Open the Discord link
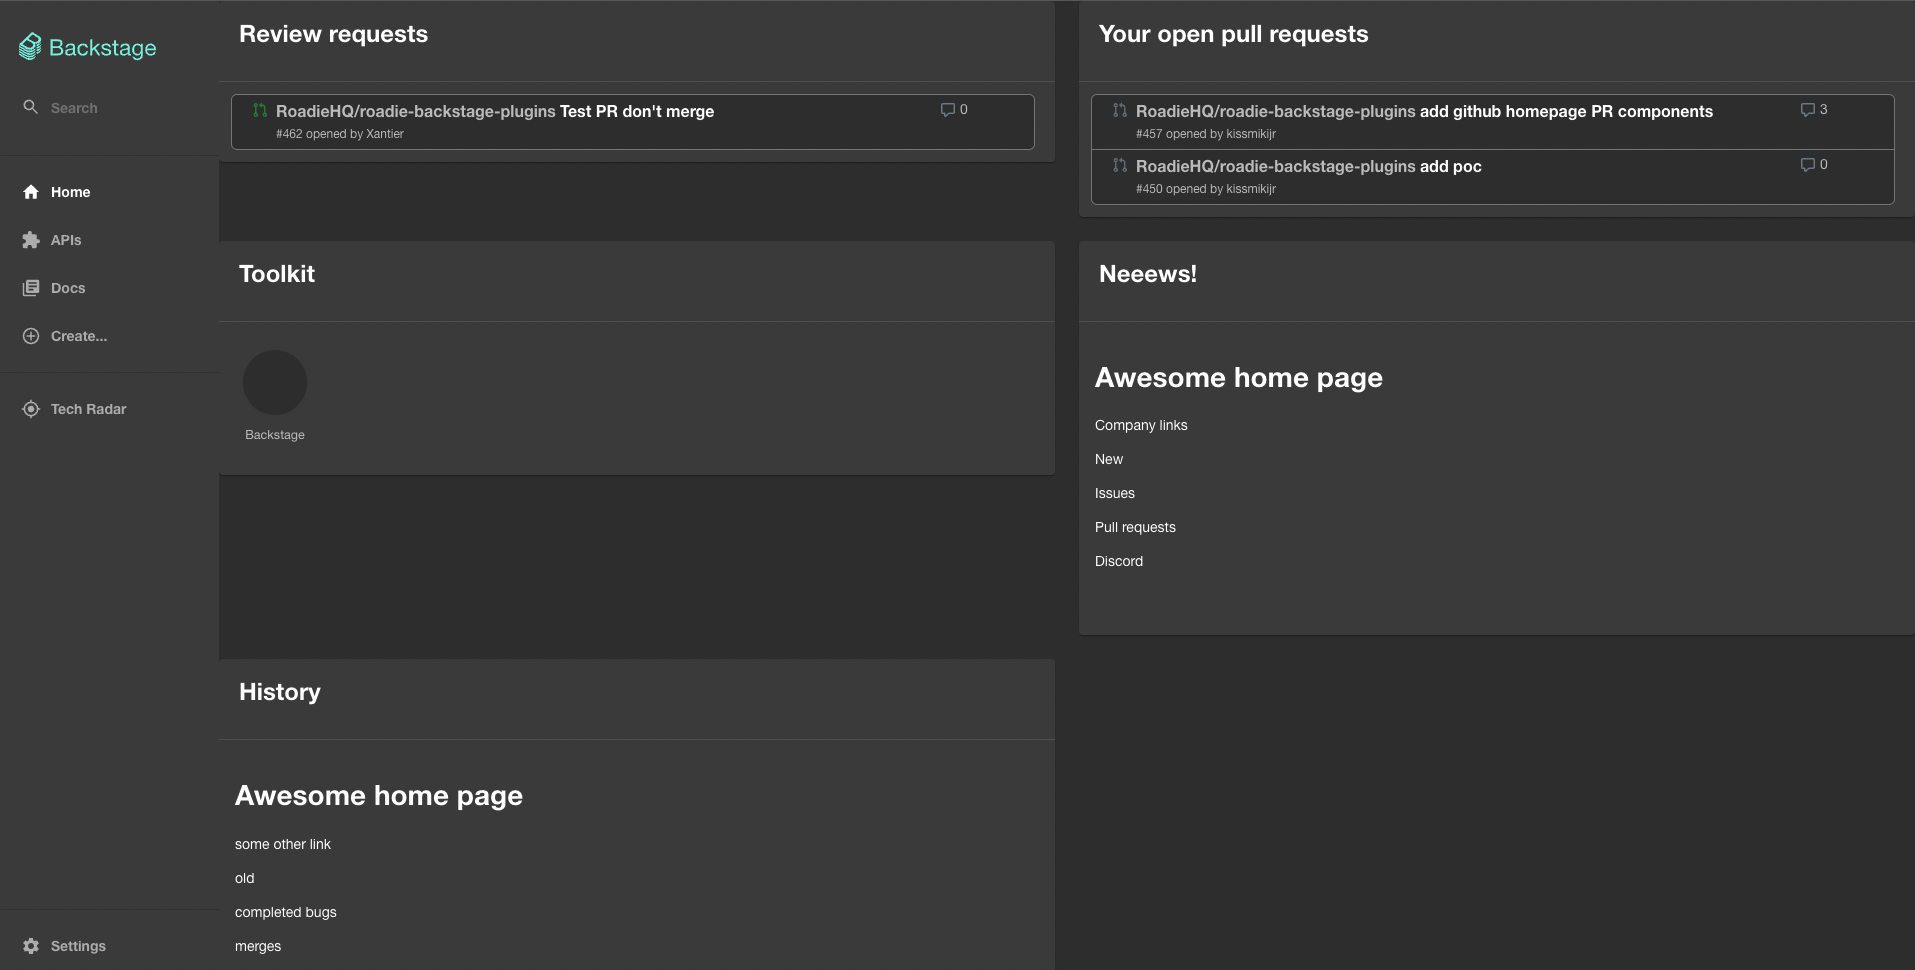 point(1119,561)
